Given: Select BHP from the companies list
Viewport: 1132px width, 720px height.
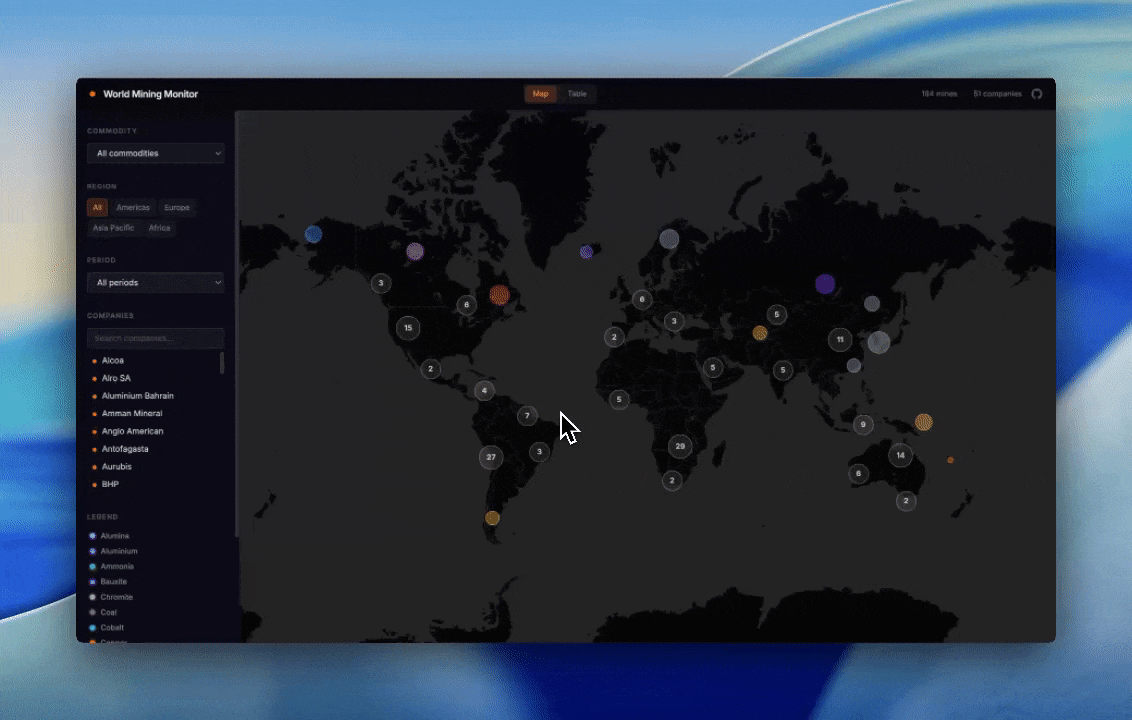Looking at the screenshot, I should pyautogui.click(x=110, y=484).
